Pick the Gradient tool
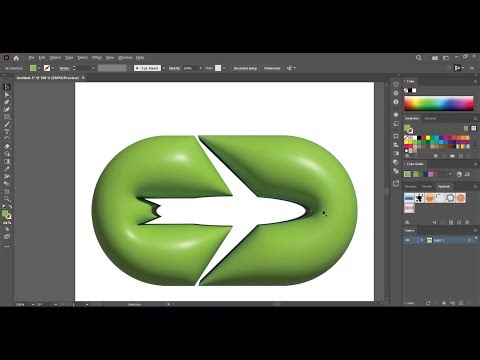480x360 pixels. [7, 161]
